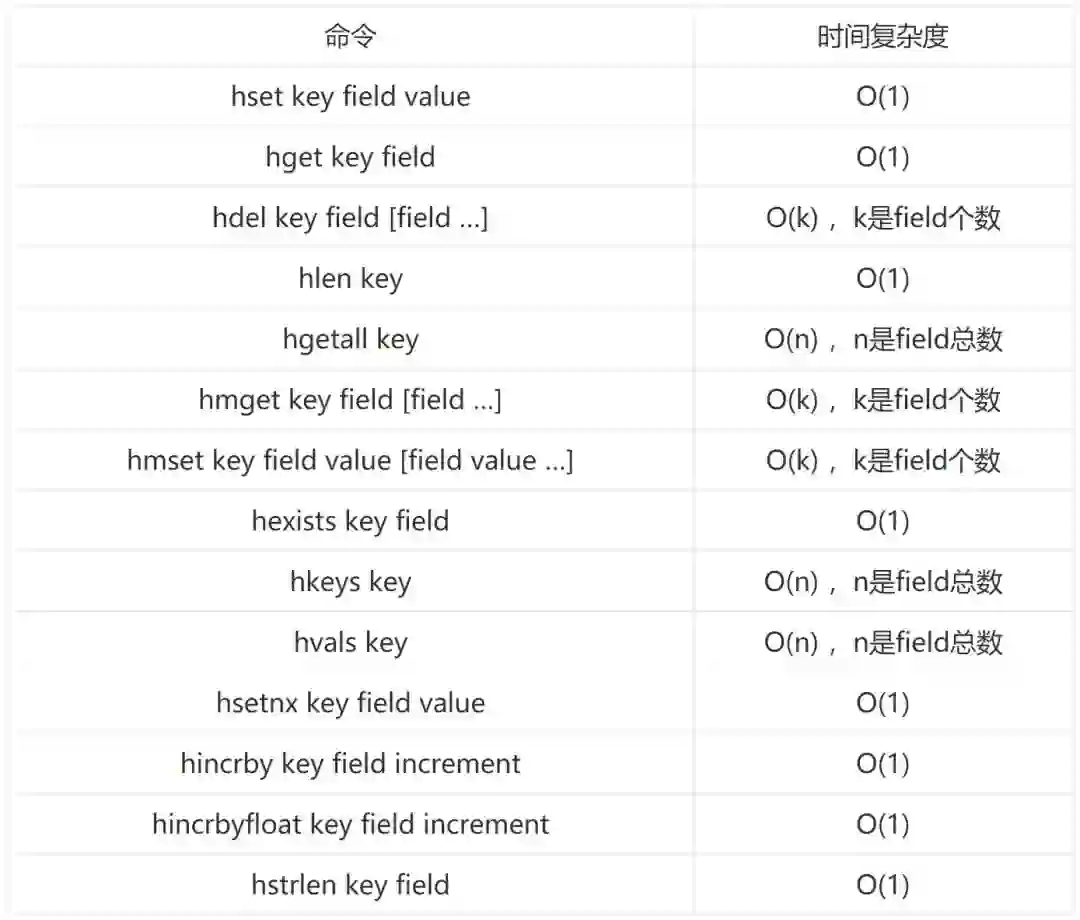Select the "hlen key" command cell
Viewport: 1080px width, 920px height.
click(350, 278)
